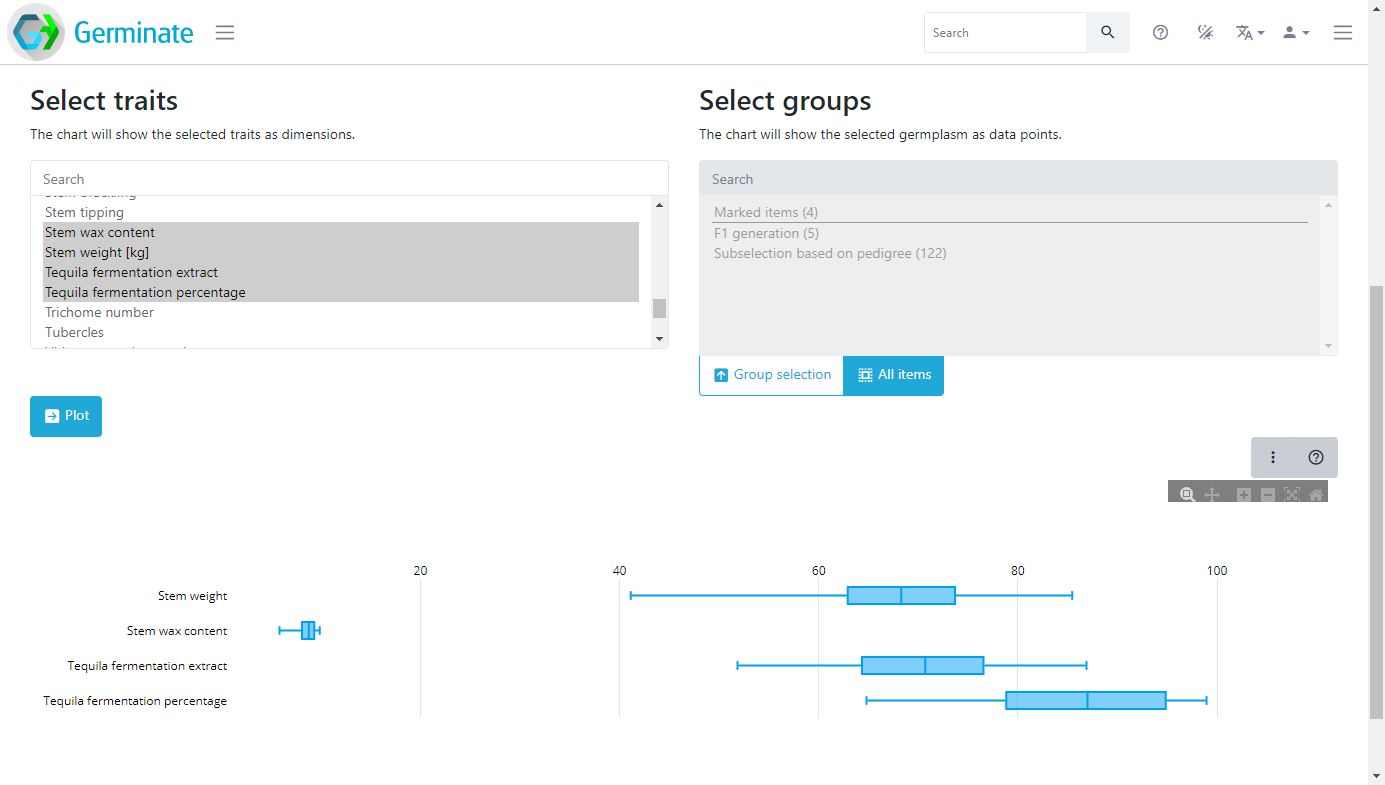1385x785 pixels.
Task: Open the chart three-dot options menu
Action: [1273, 457]
